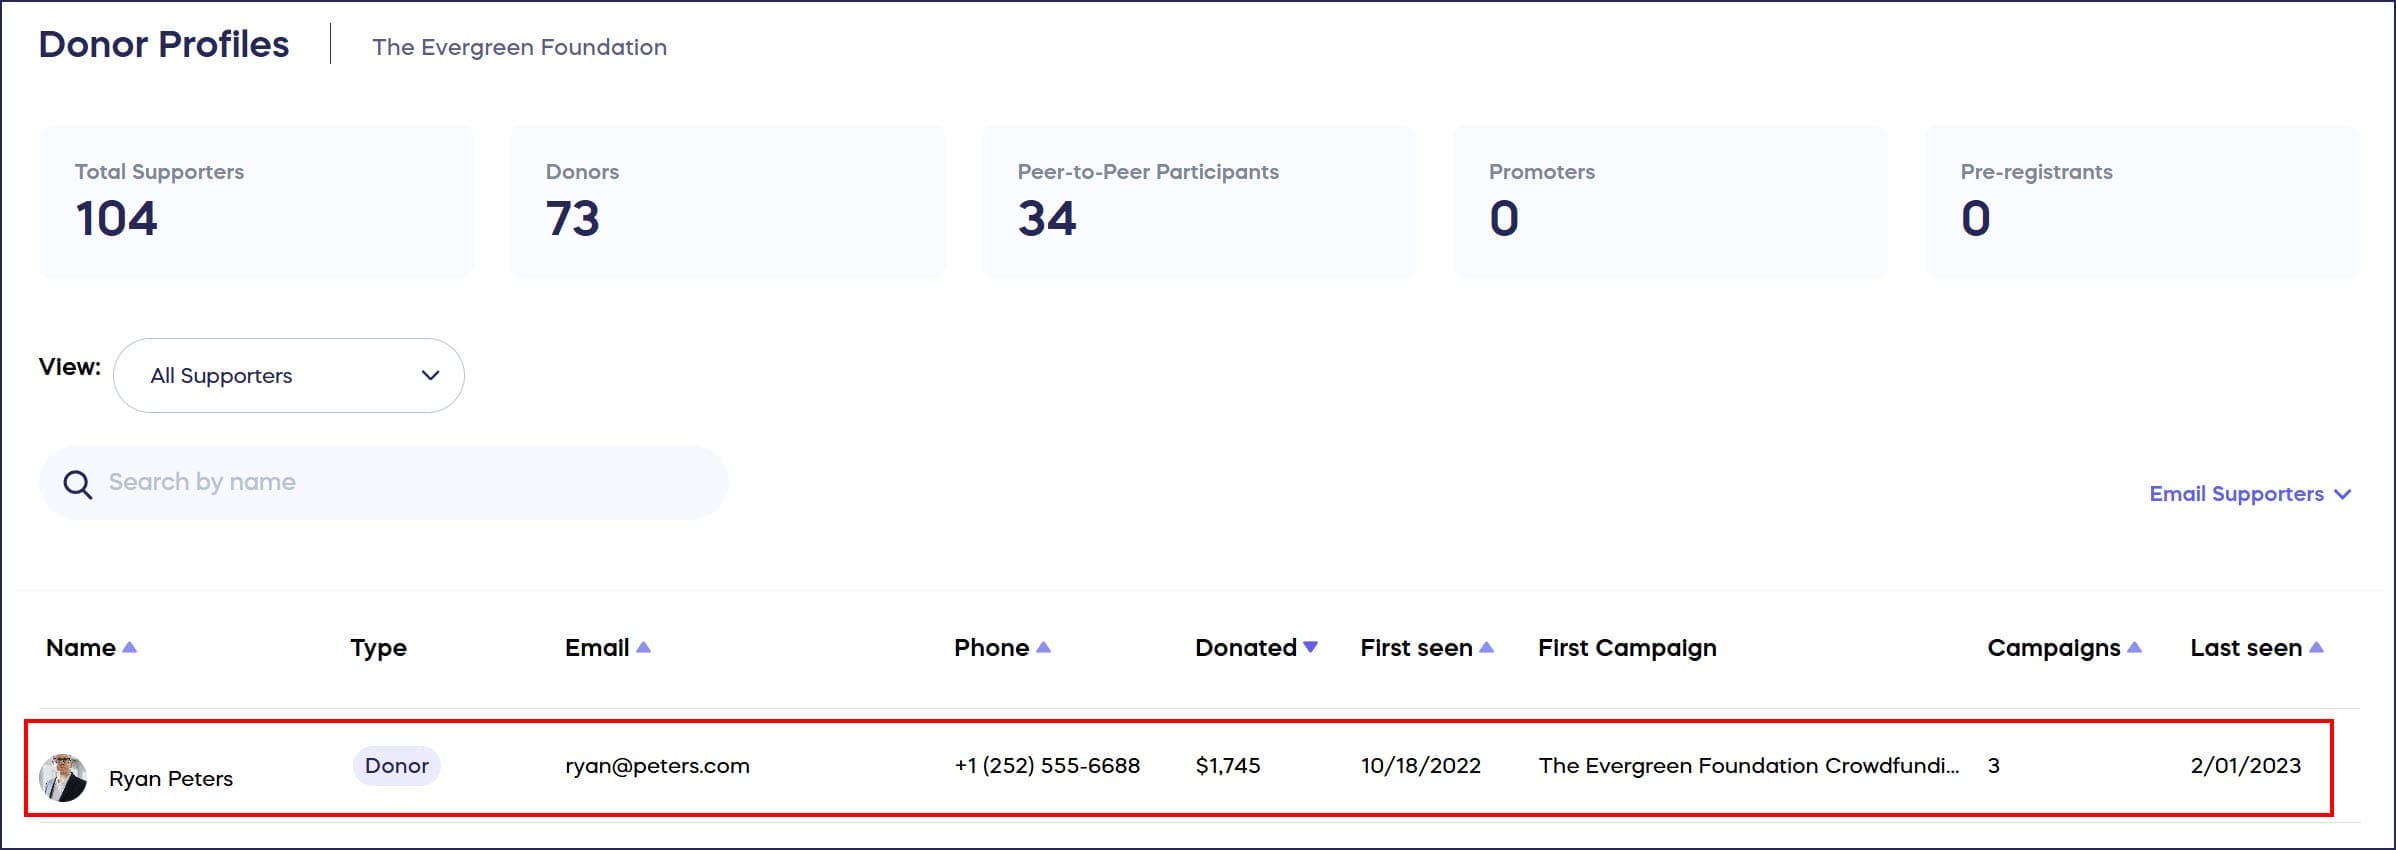This screenshot has width=2396, height=850.
Task: Sort by First seen arrow
Action: click(1486, 648)
